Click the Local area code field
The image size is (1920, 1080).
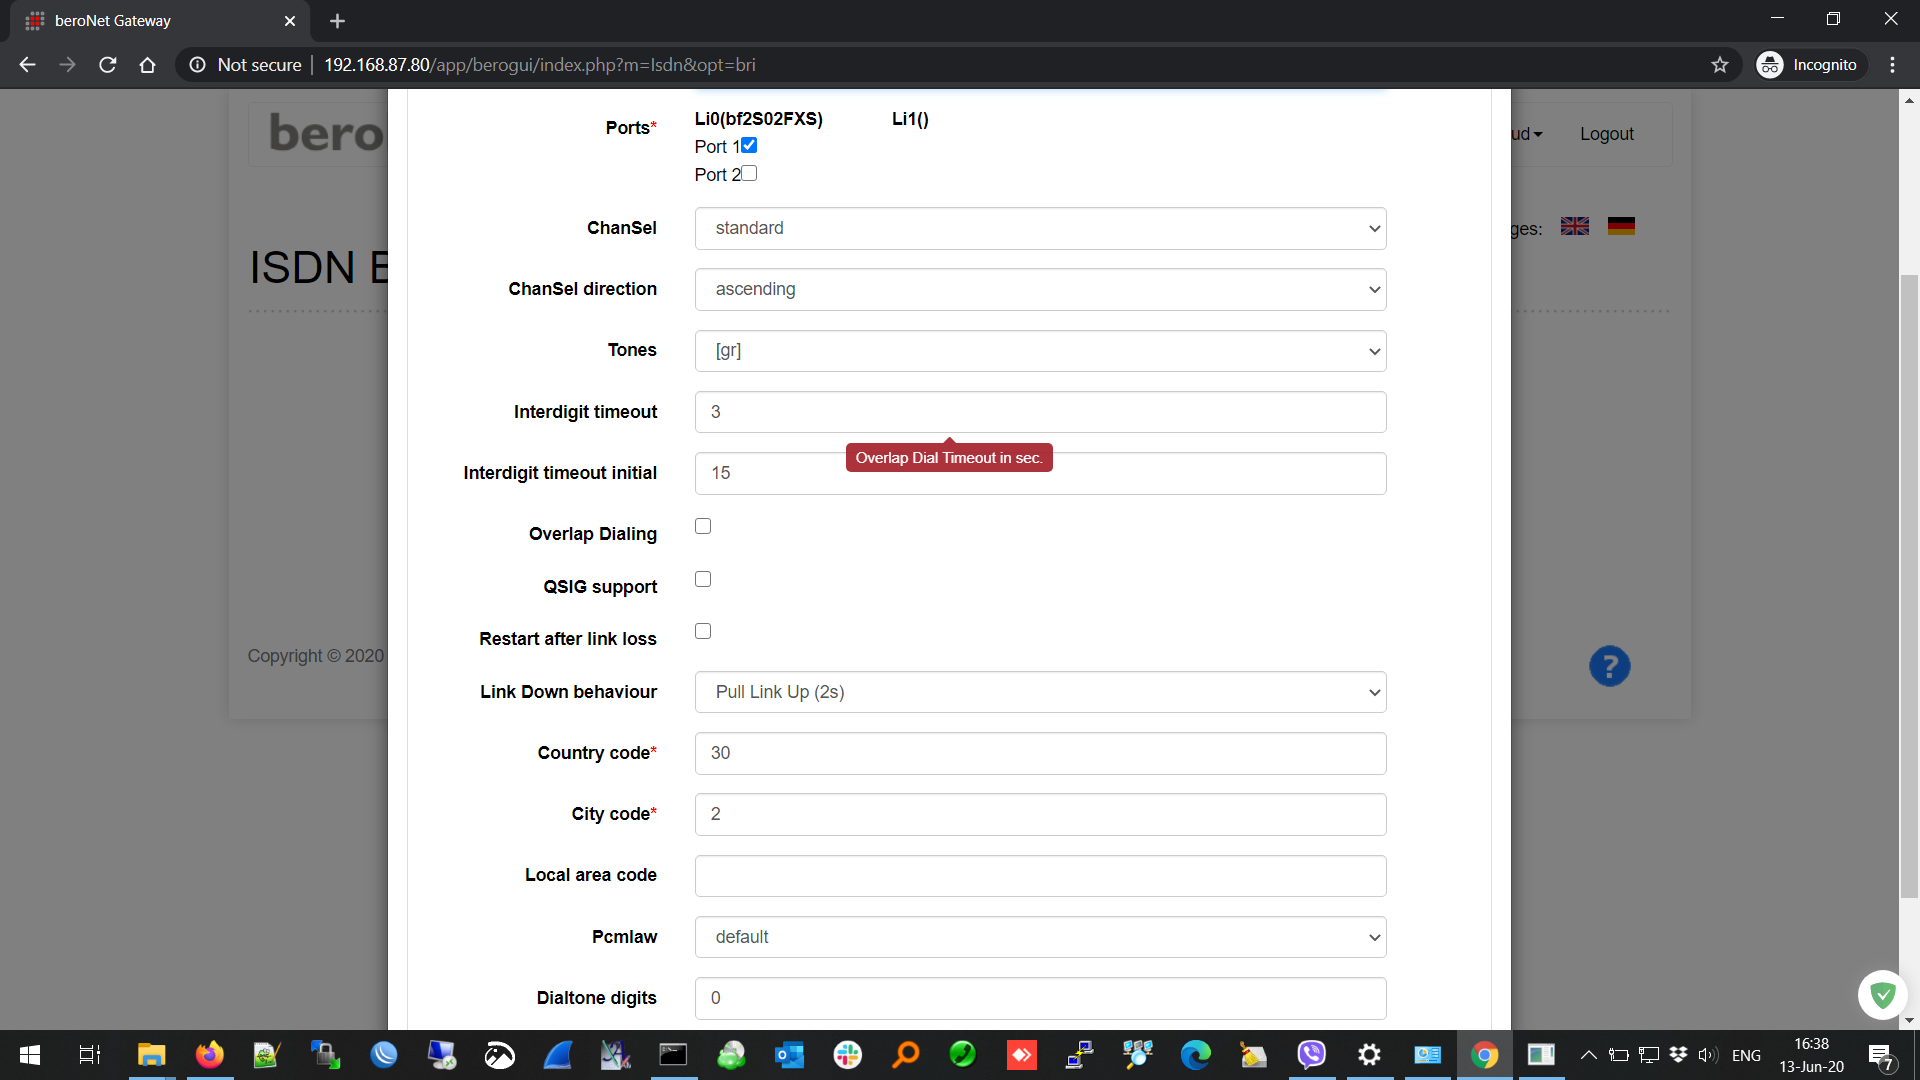click(x=1040, y=876)
